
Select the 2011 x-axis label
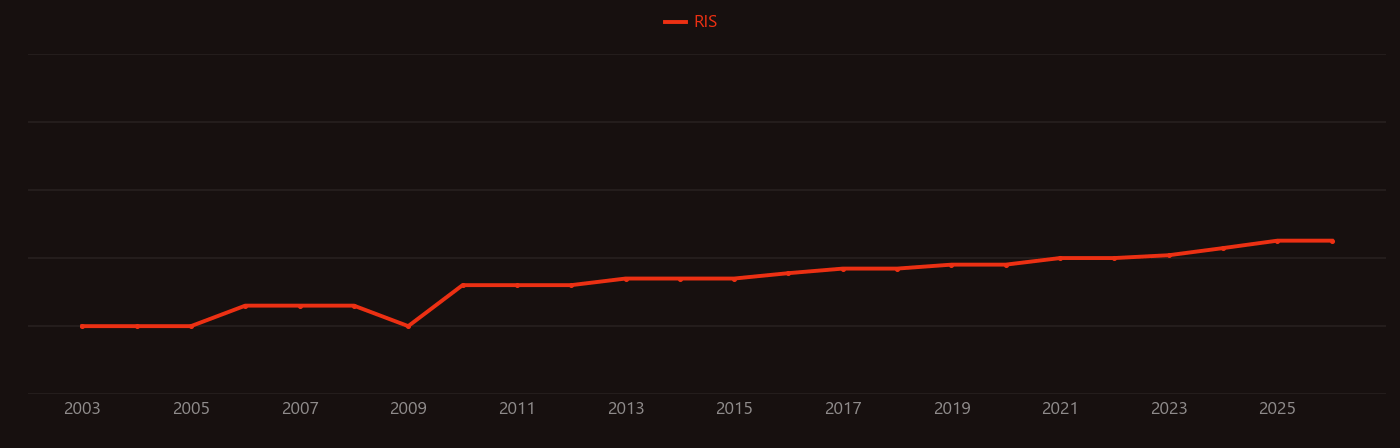pyautogui.click(x=517, y=409)
